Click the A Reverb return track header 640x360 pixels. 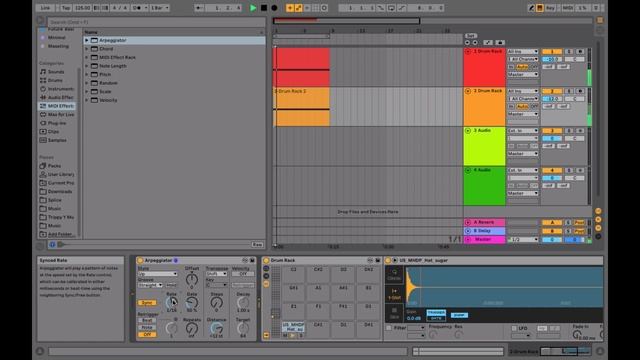coord(484,222)
